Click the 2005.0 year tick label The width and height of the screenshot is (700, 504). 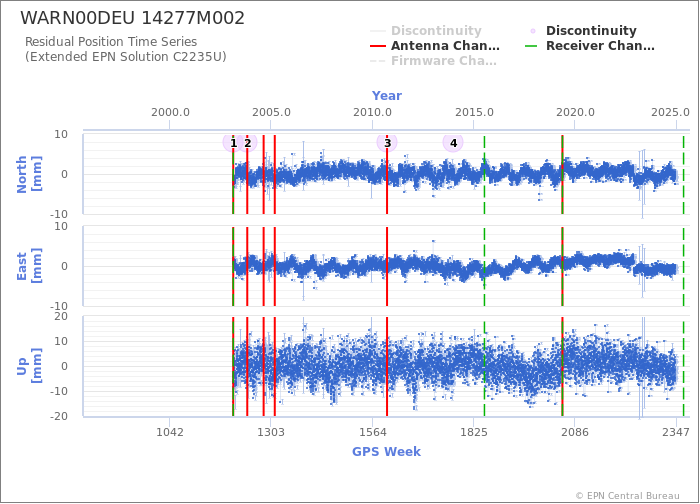(271, 112)
